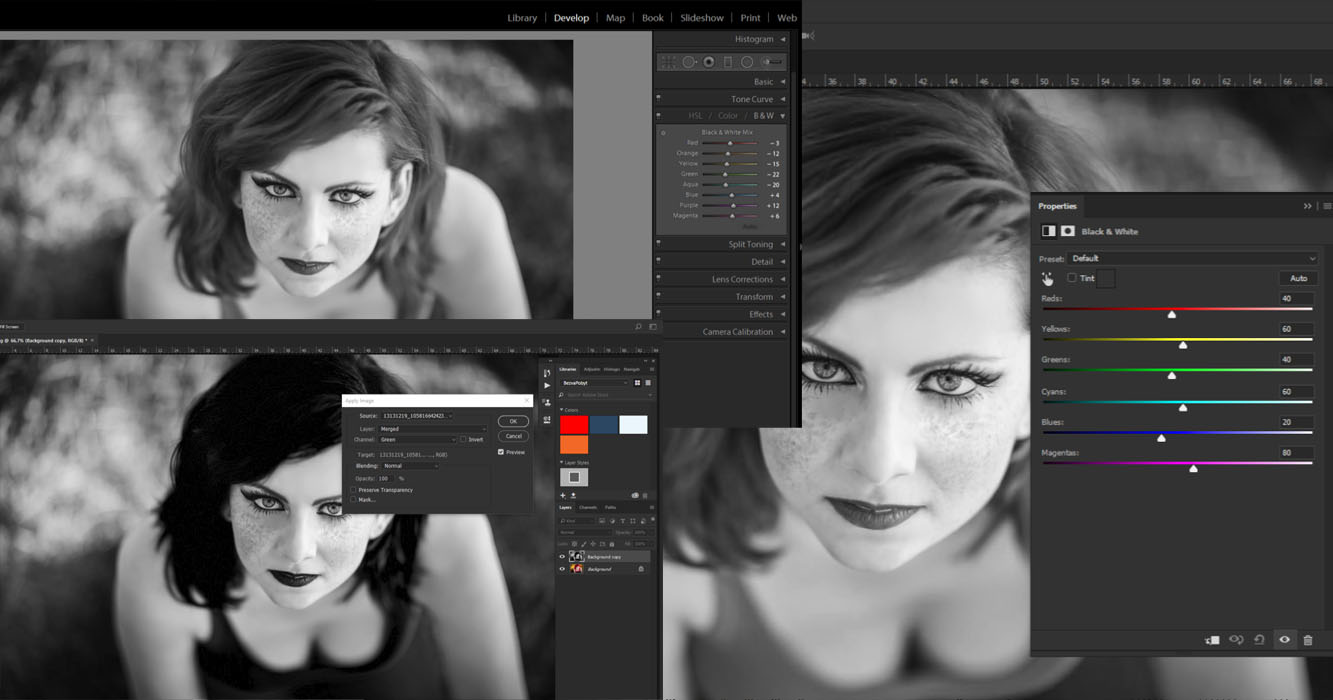
Task: Open the Library module in Lightroom
Action: click(x=522, y=18)
